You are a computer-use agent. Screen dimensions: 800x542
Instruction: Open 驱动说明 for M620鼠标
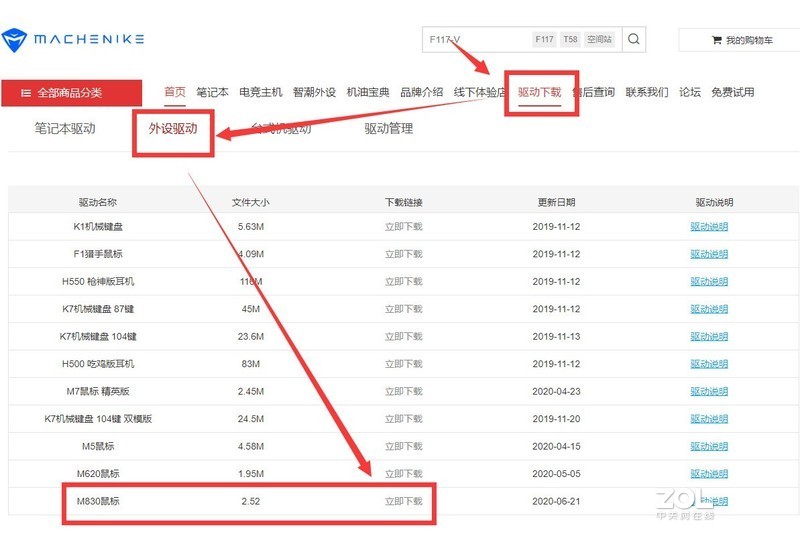709,474
